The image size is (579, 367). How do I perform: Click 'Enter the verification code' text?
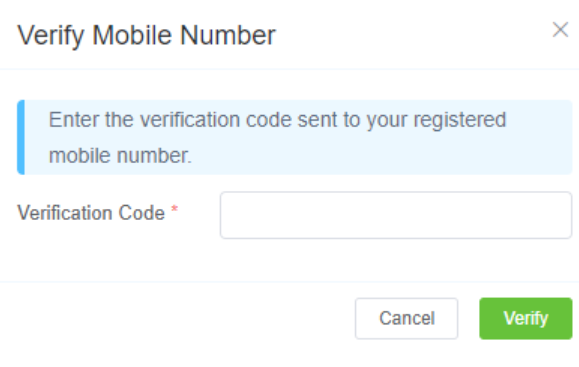(170, 120)
